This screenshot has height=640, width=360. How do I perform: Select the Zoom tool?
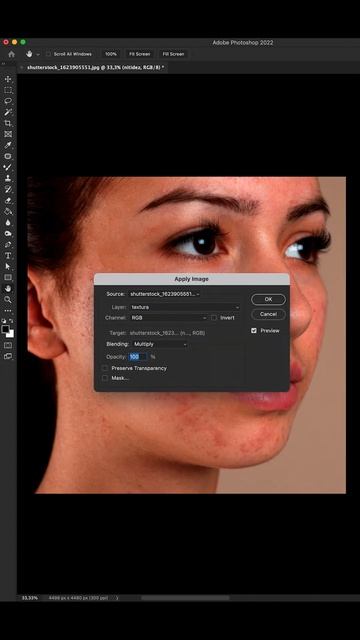pyautogui.click(x=8, y=299)
